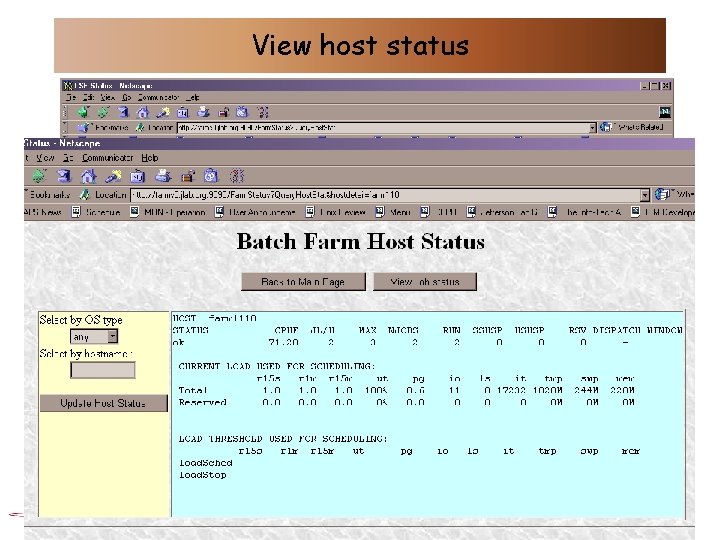Click front window Location URL field
This screenshot has height=540, width=720.
386,195
